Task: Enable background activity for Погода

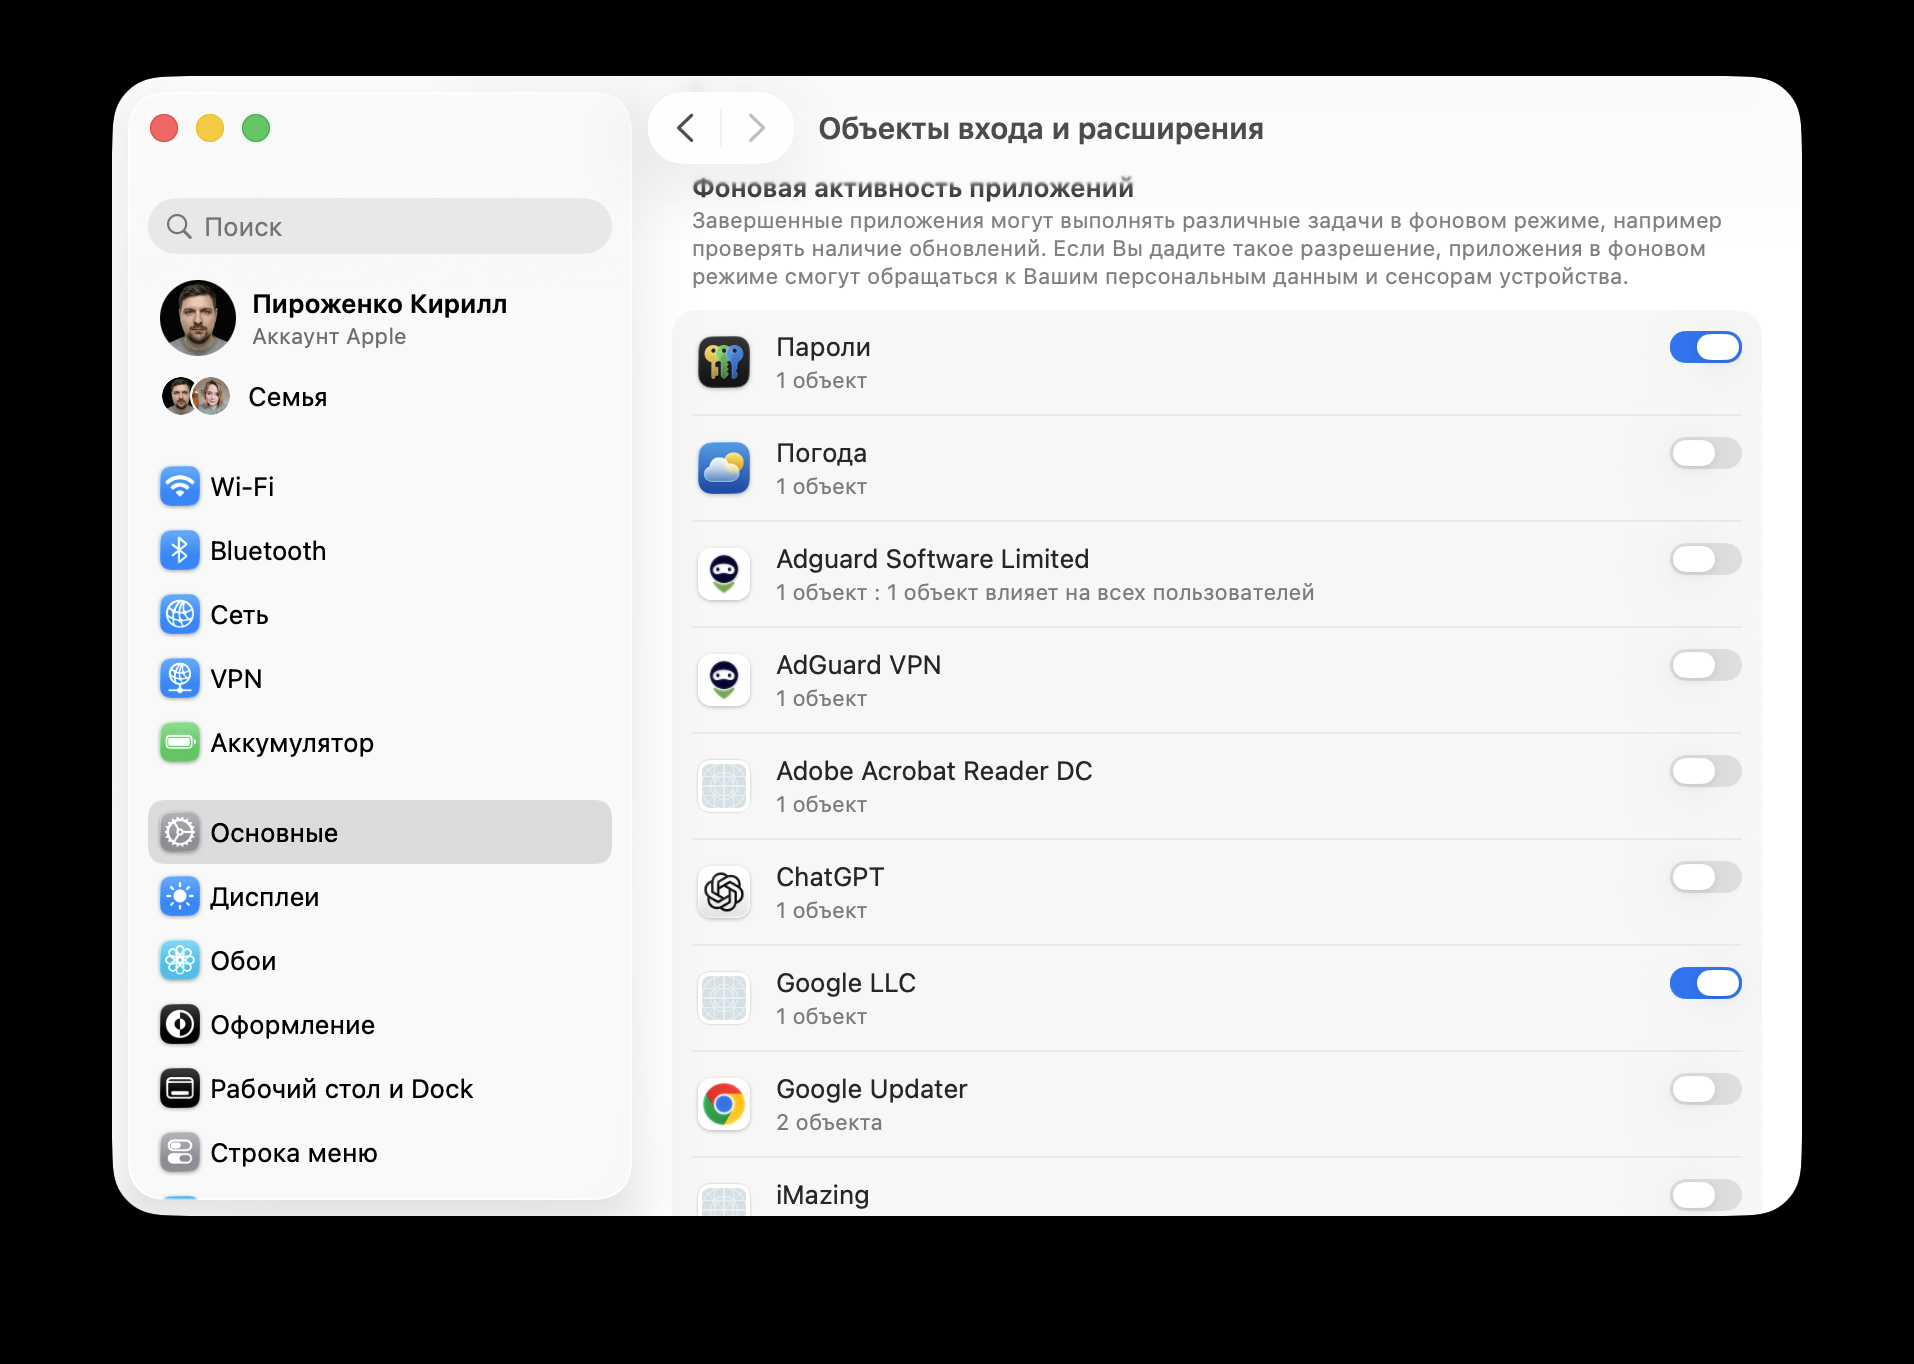Action: (1704, 453)
